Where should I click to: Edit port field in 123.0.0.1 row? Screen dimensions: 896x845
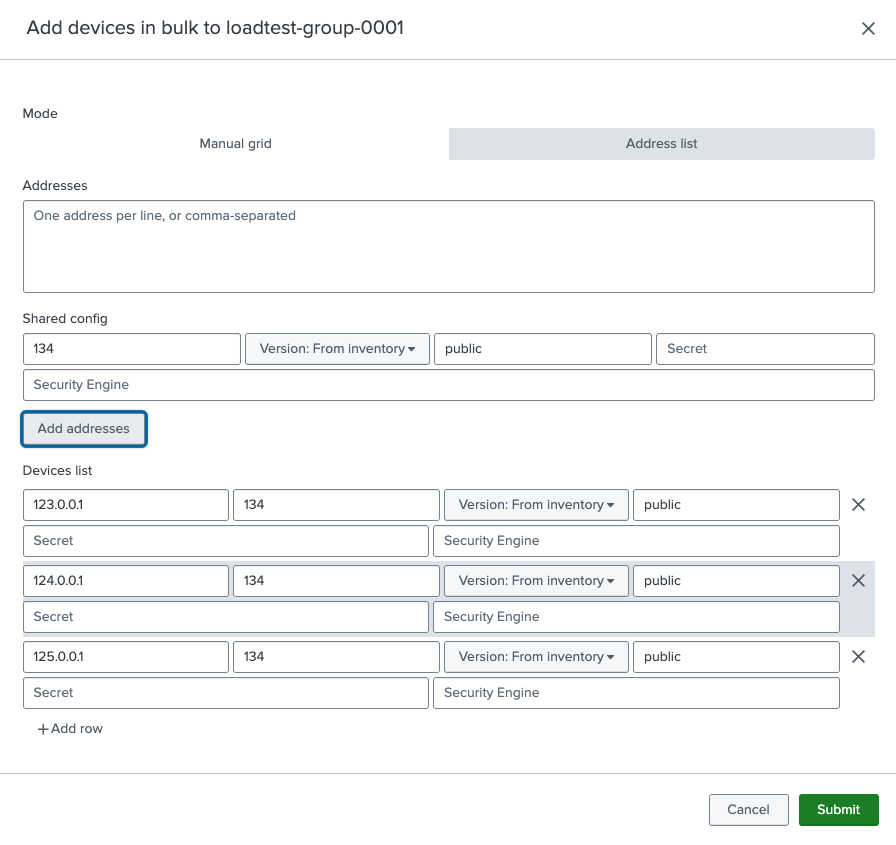(336, 504)
